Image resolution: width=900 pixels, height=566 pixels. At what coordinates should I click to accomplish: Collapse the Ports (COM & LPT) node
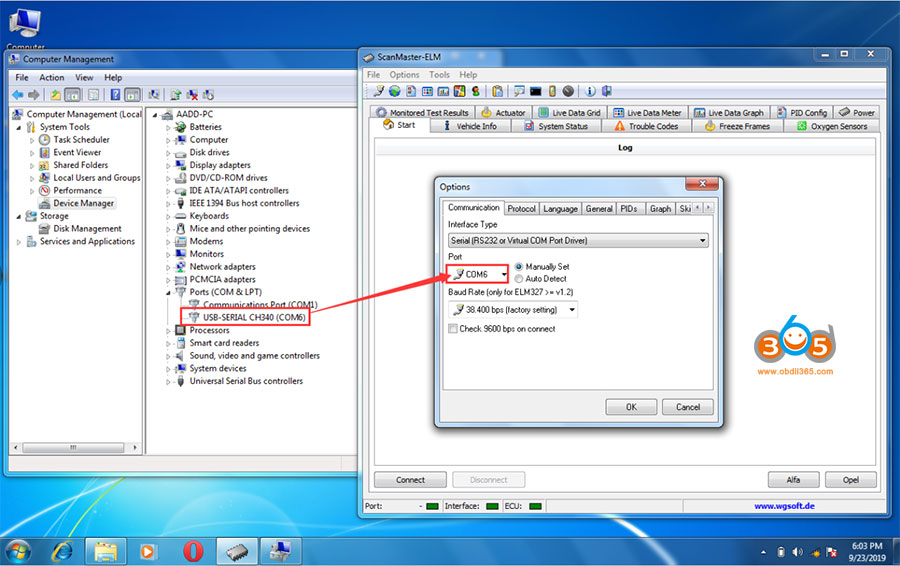point(168,293)
